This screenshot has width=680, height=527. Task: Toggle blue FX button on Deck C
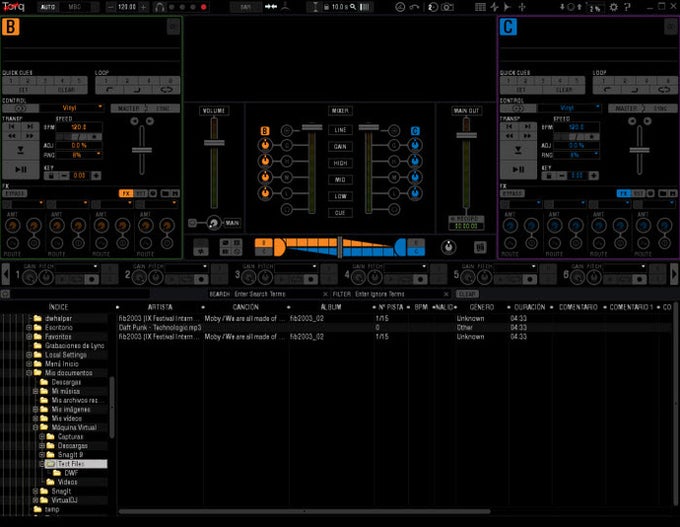623,193
